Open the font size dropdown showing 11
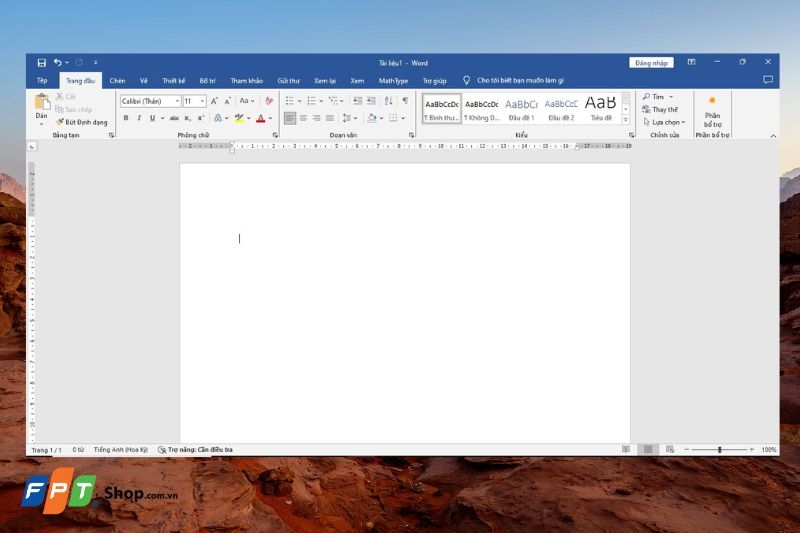 (x=194, y=101)
